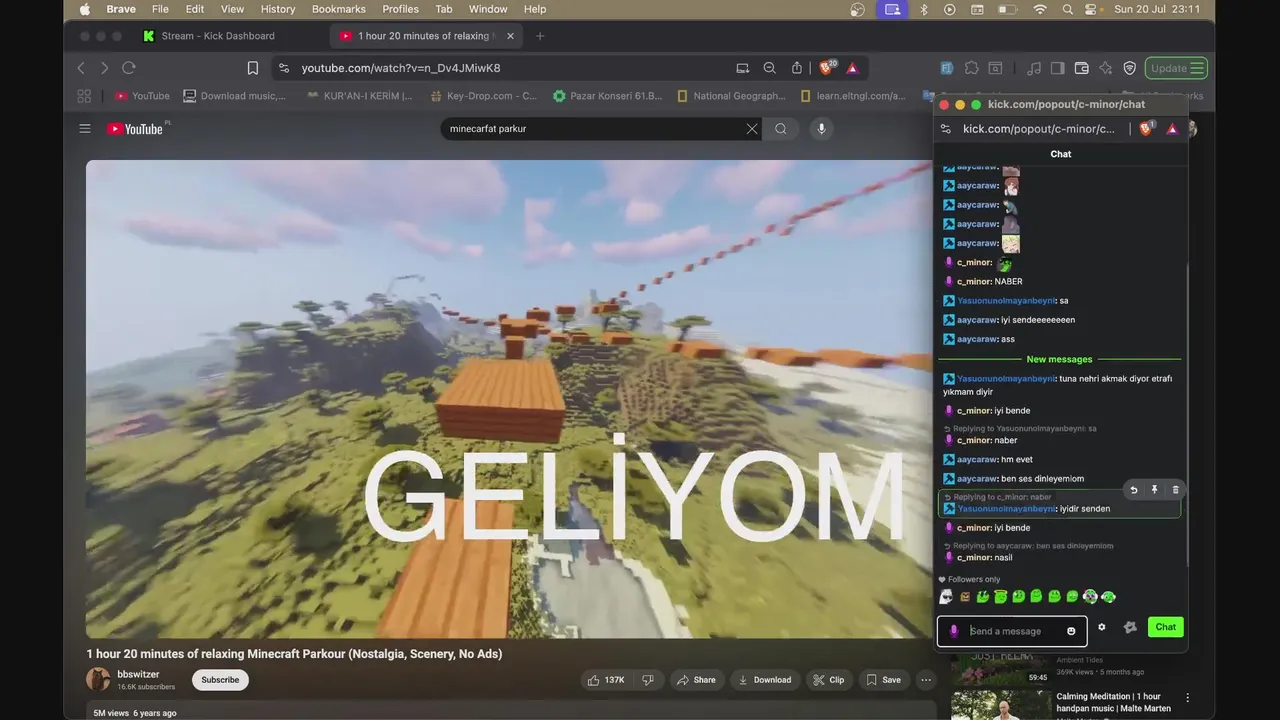This screenshot has width=1280, height=720.
Task: Open Brave Shields in Kick popout window
Action: click(x=1146, y=128)
